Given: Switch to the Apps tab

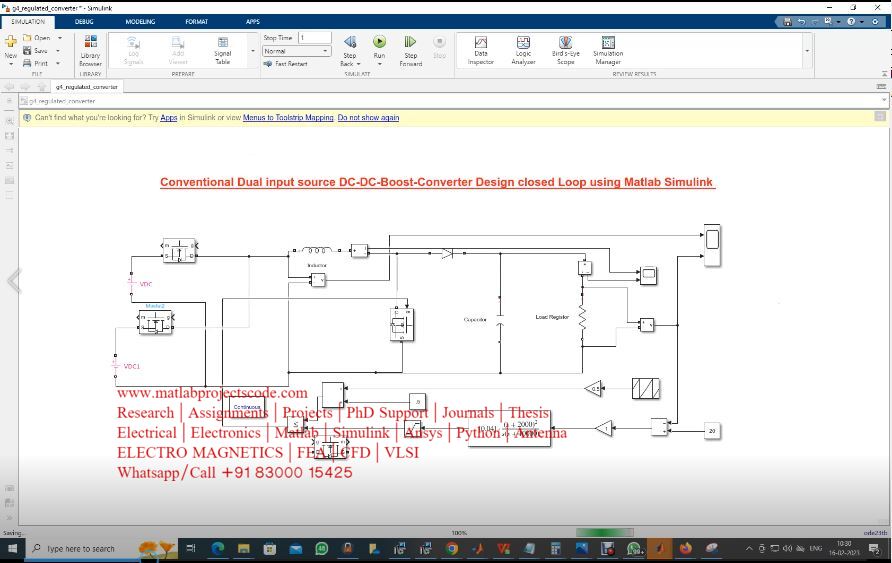Looking at the screenshot, I should [253, 22].
